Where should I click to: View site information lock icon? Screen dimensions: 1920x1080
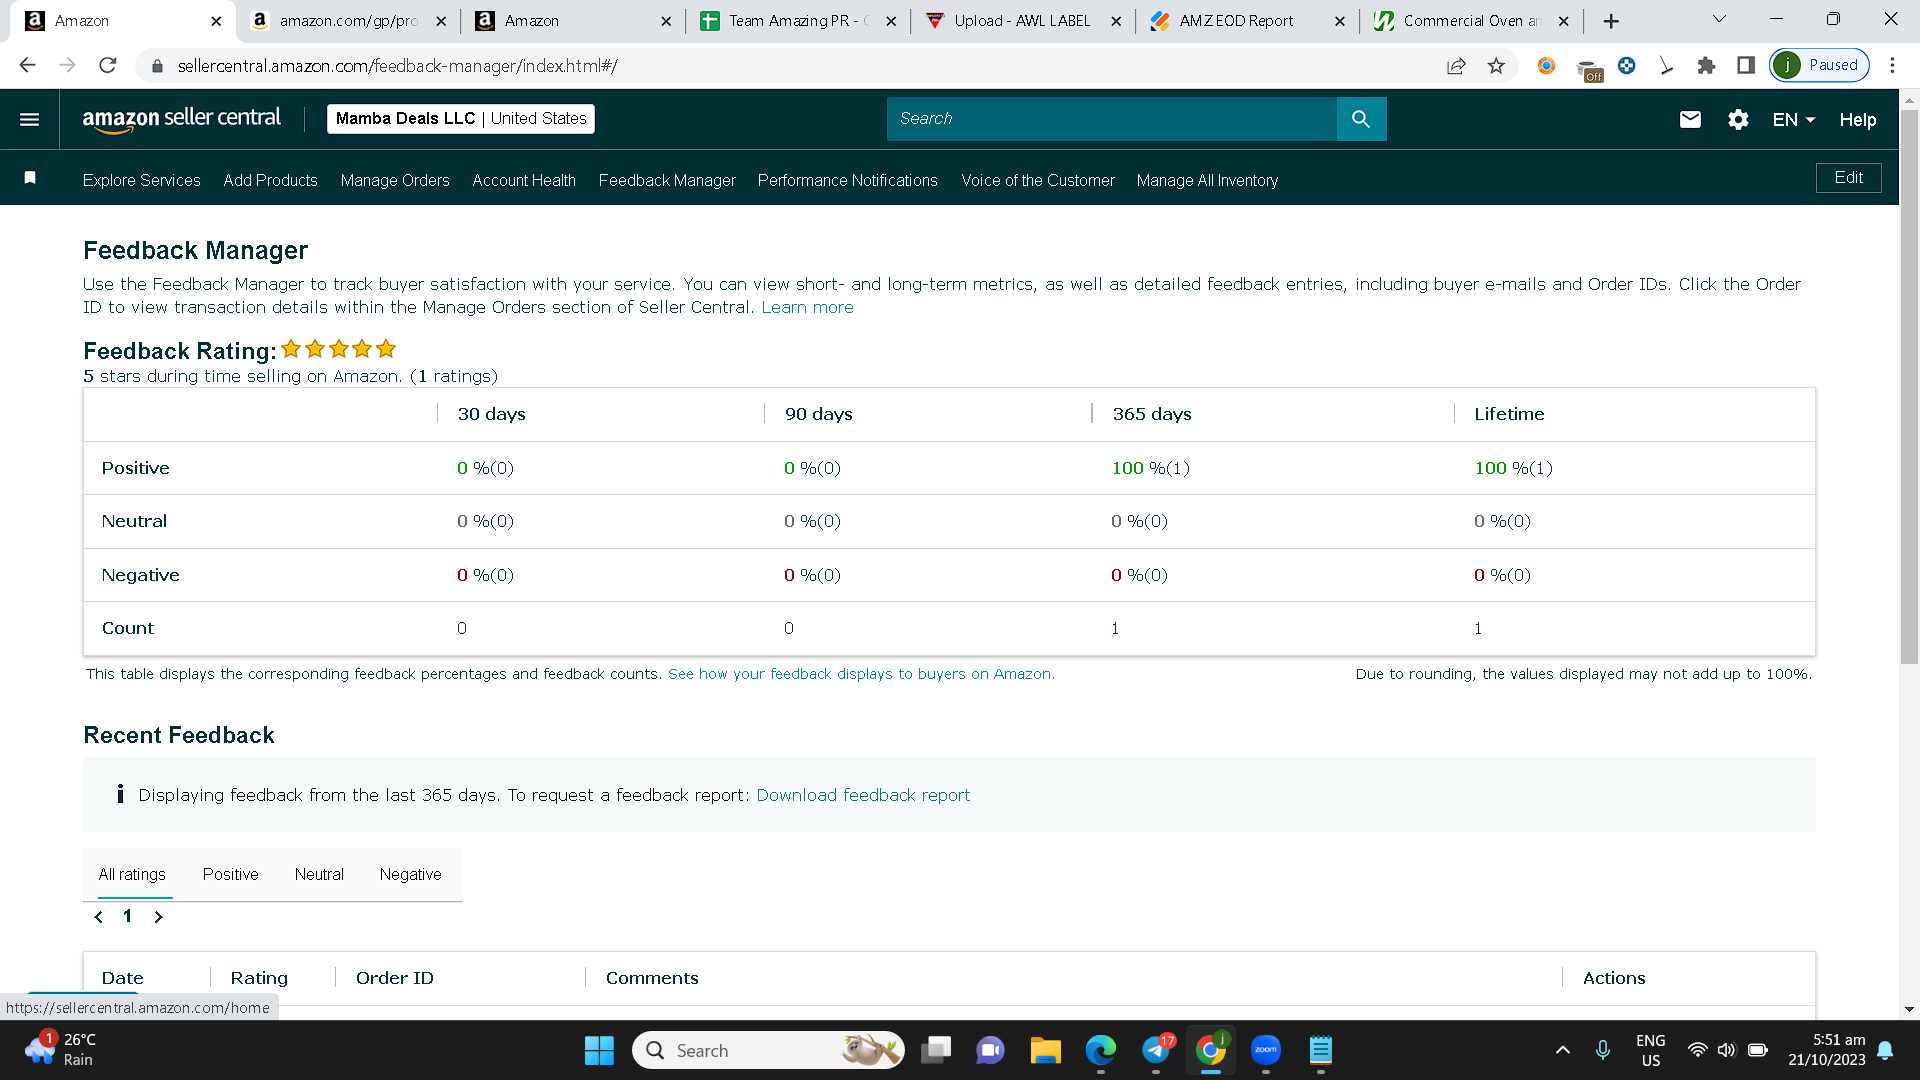(157, 66)
